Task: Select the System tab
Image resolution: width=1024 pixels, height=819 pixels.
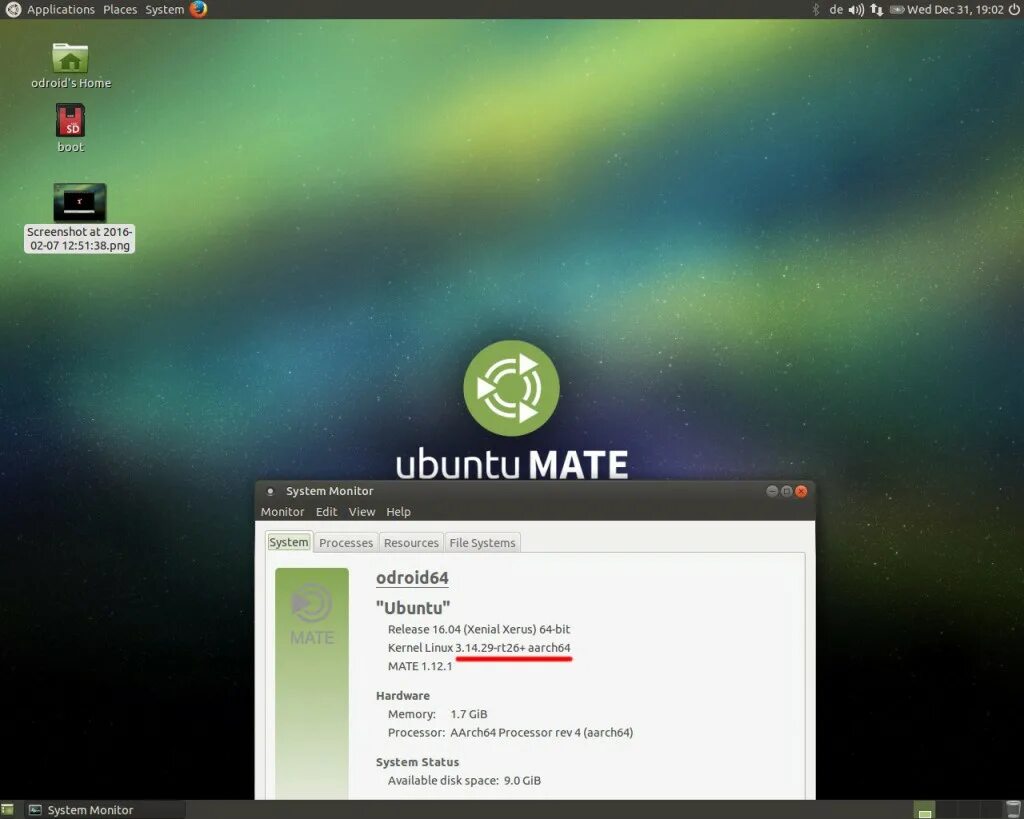Action: click(289, 542)
